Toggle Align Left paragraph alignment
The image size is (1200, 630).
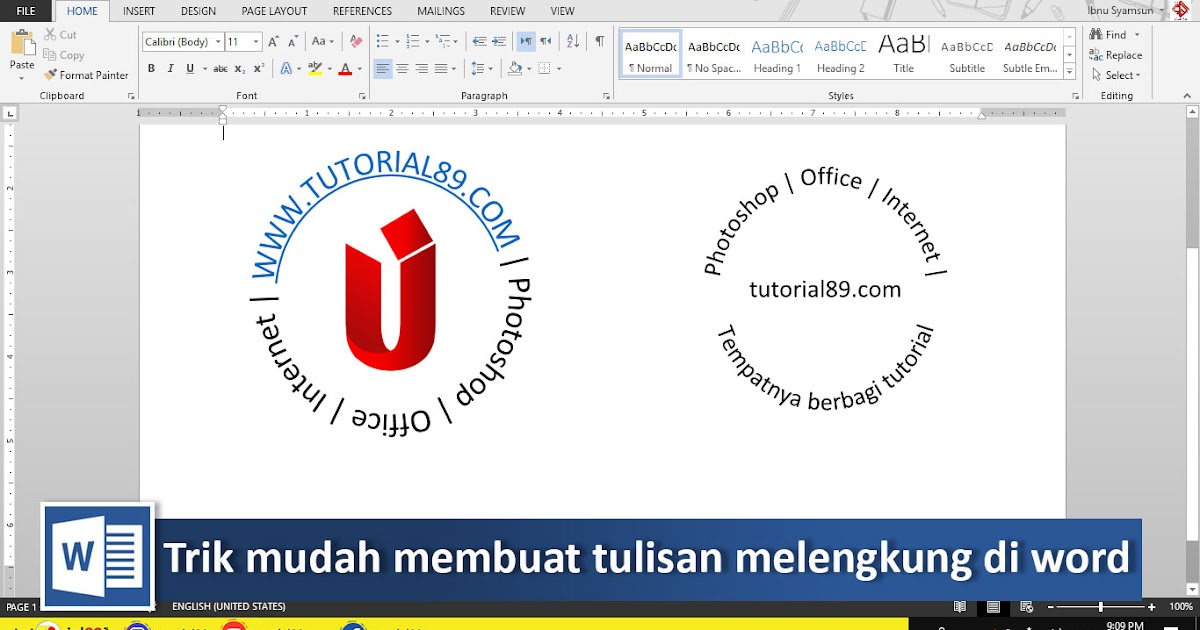383,69
